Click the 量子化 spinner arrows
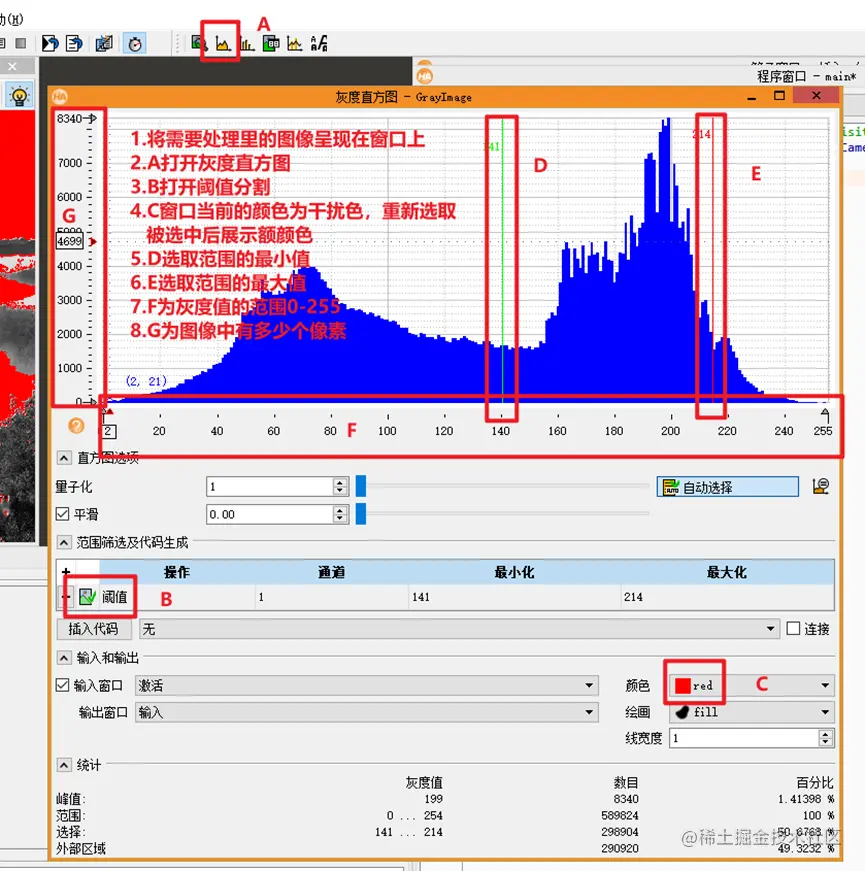Screen dimensions: 865x871 [340, 487]
